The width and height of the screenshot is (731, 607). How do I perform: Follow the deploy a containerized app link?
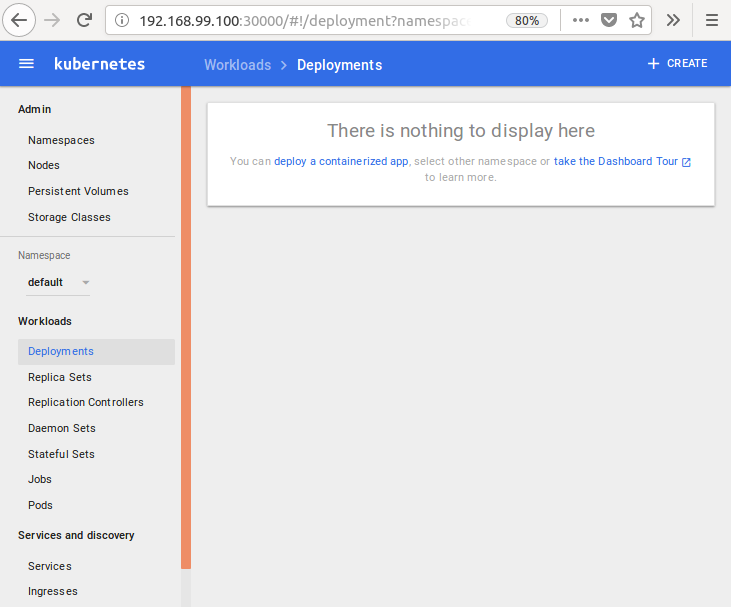click(341, 161)
